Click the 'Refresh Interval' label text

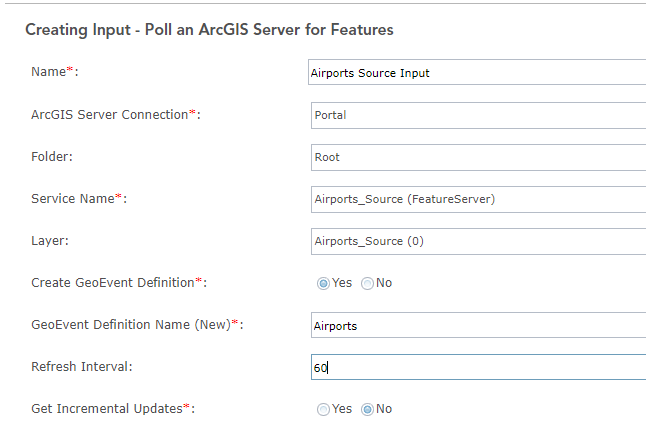tap(82, 367)
